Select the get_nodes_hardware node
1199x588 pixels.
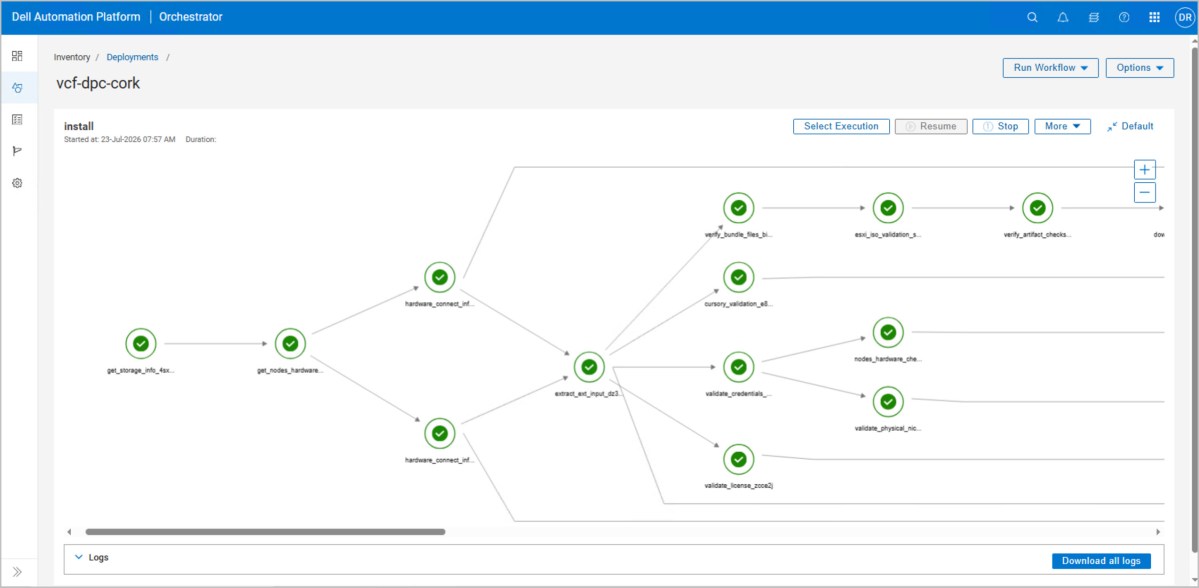[x=290, y=344]
